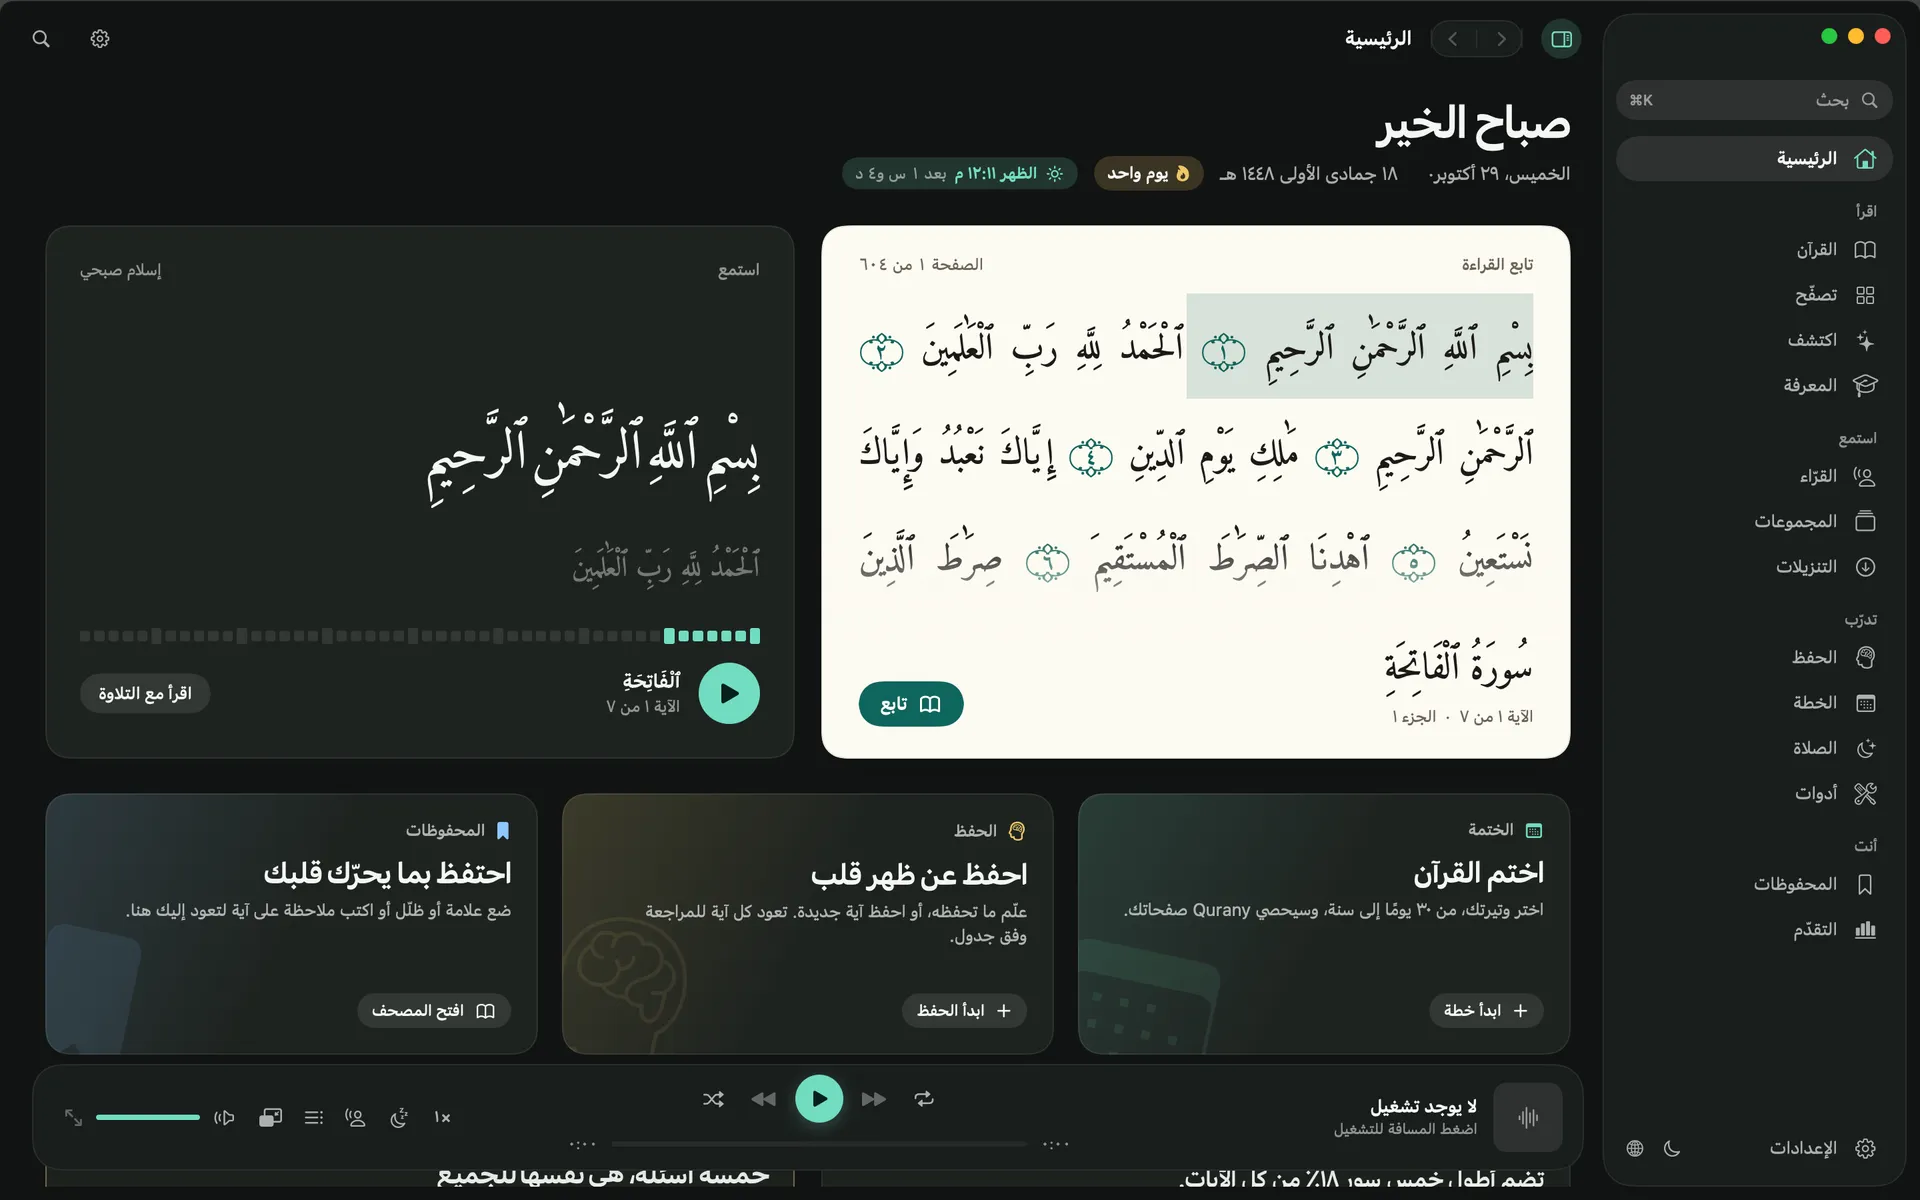Screen dimensions: 1920x1200
Task: Open المعرفة in the sidebar
Action: click(1753, 385)
